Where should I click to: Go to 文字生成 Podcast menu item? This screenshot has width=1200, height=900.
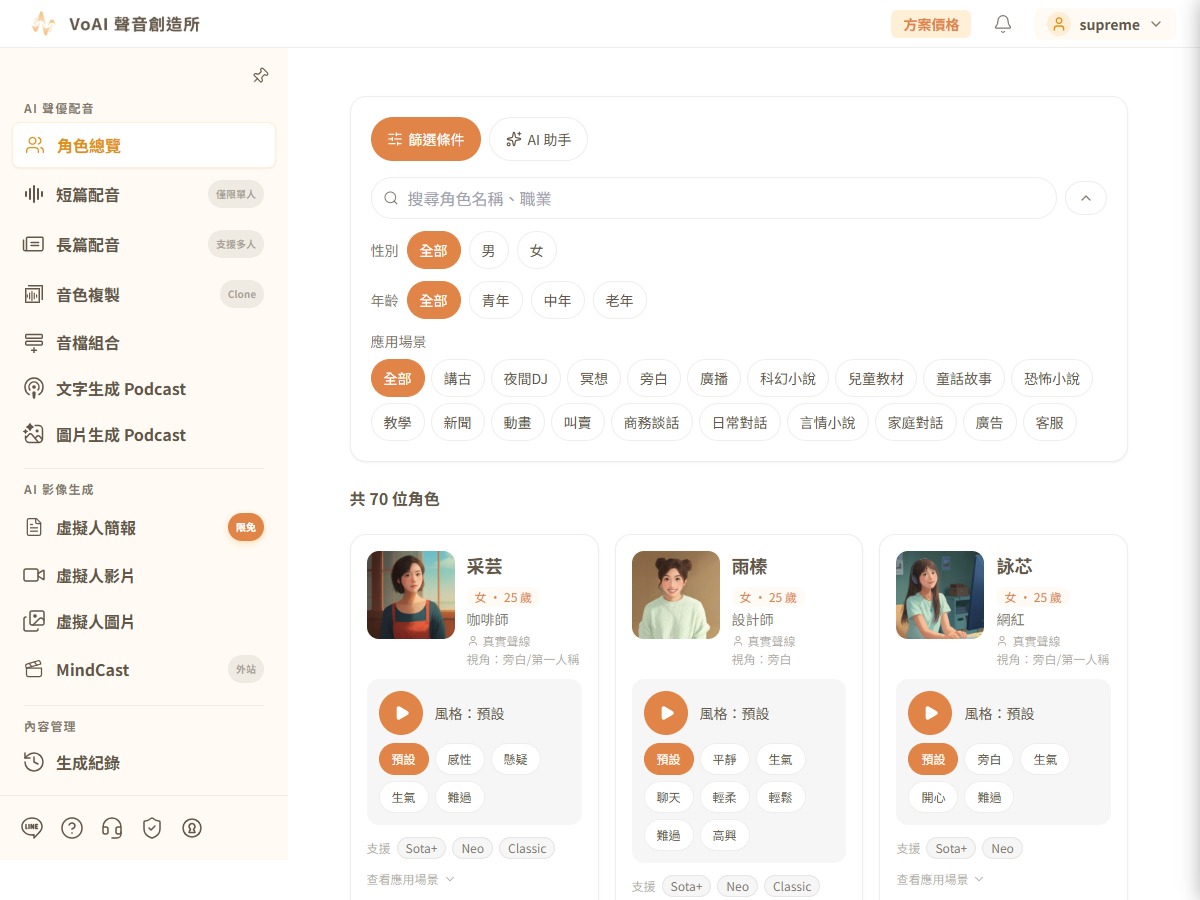tap(144, 389)
